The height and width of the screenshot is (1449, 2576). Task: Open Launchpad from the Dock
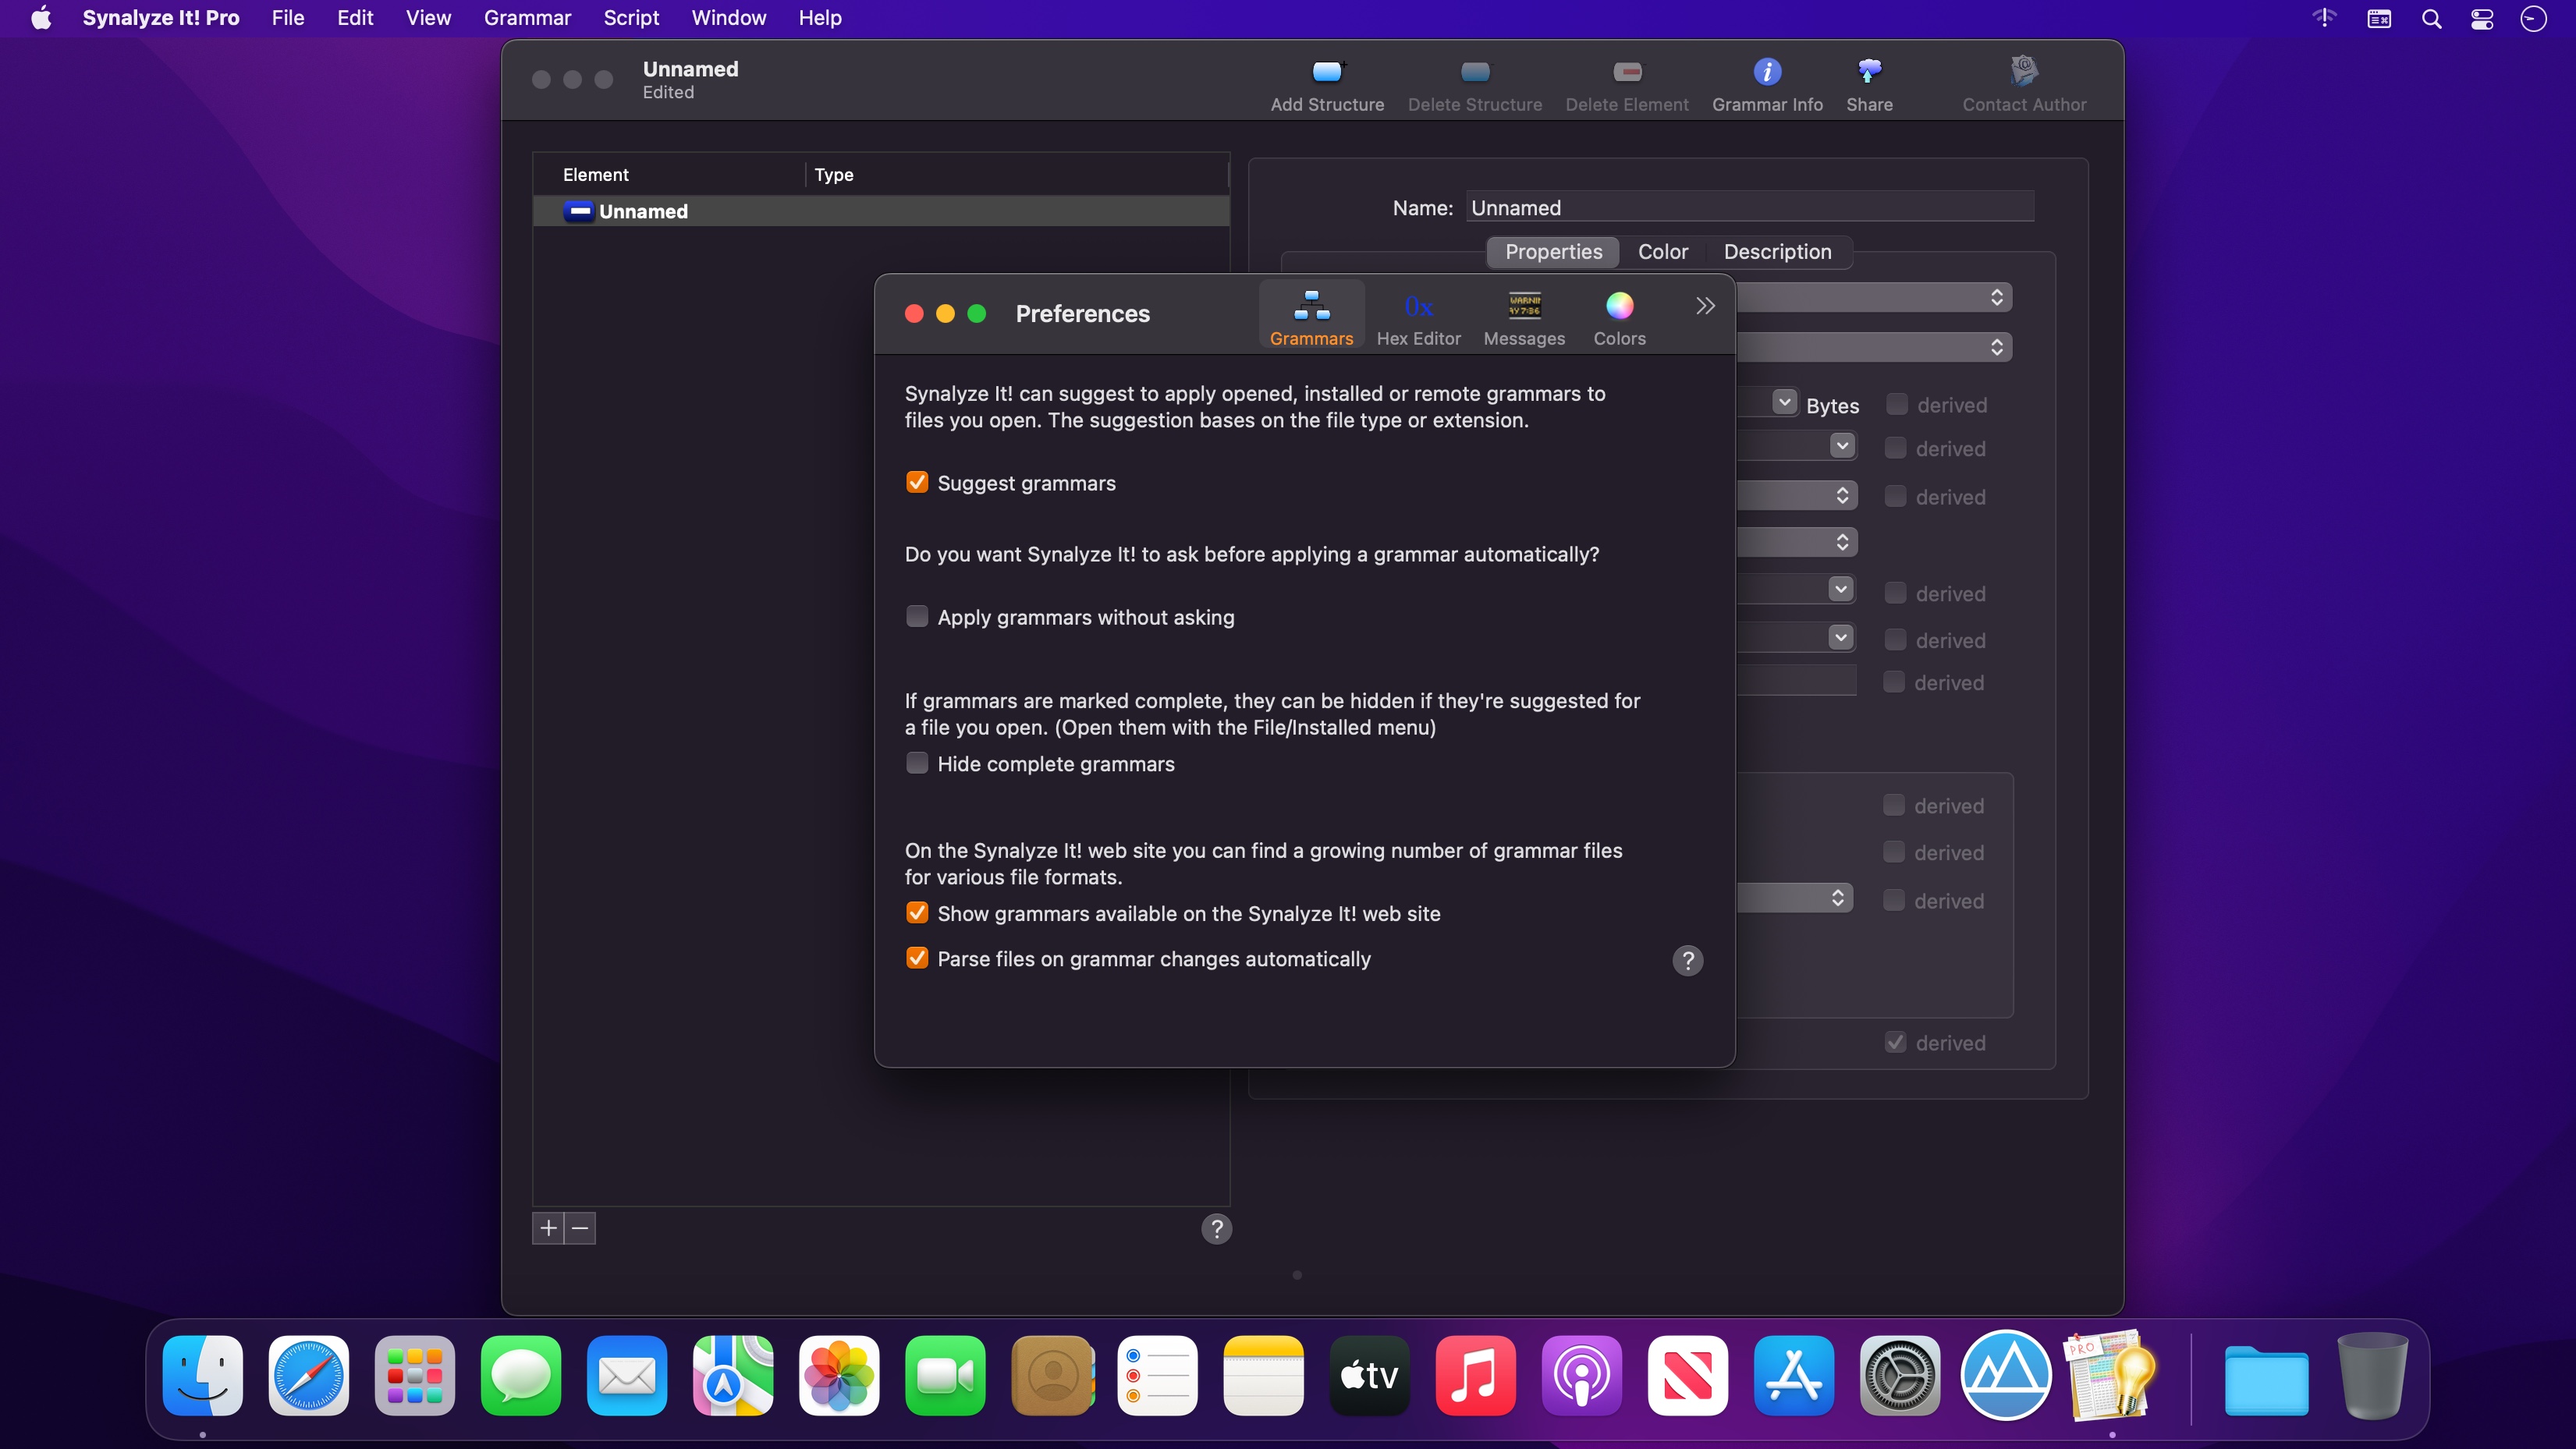(415, 1376)
